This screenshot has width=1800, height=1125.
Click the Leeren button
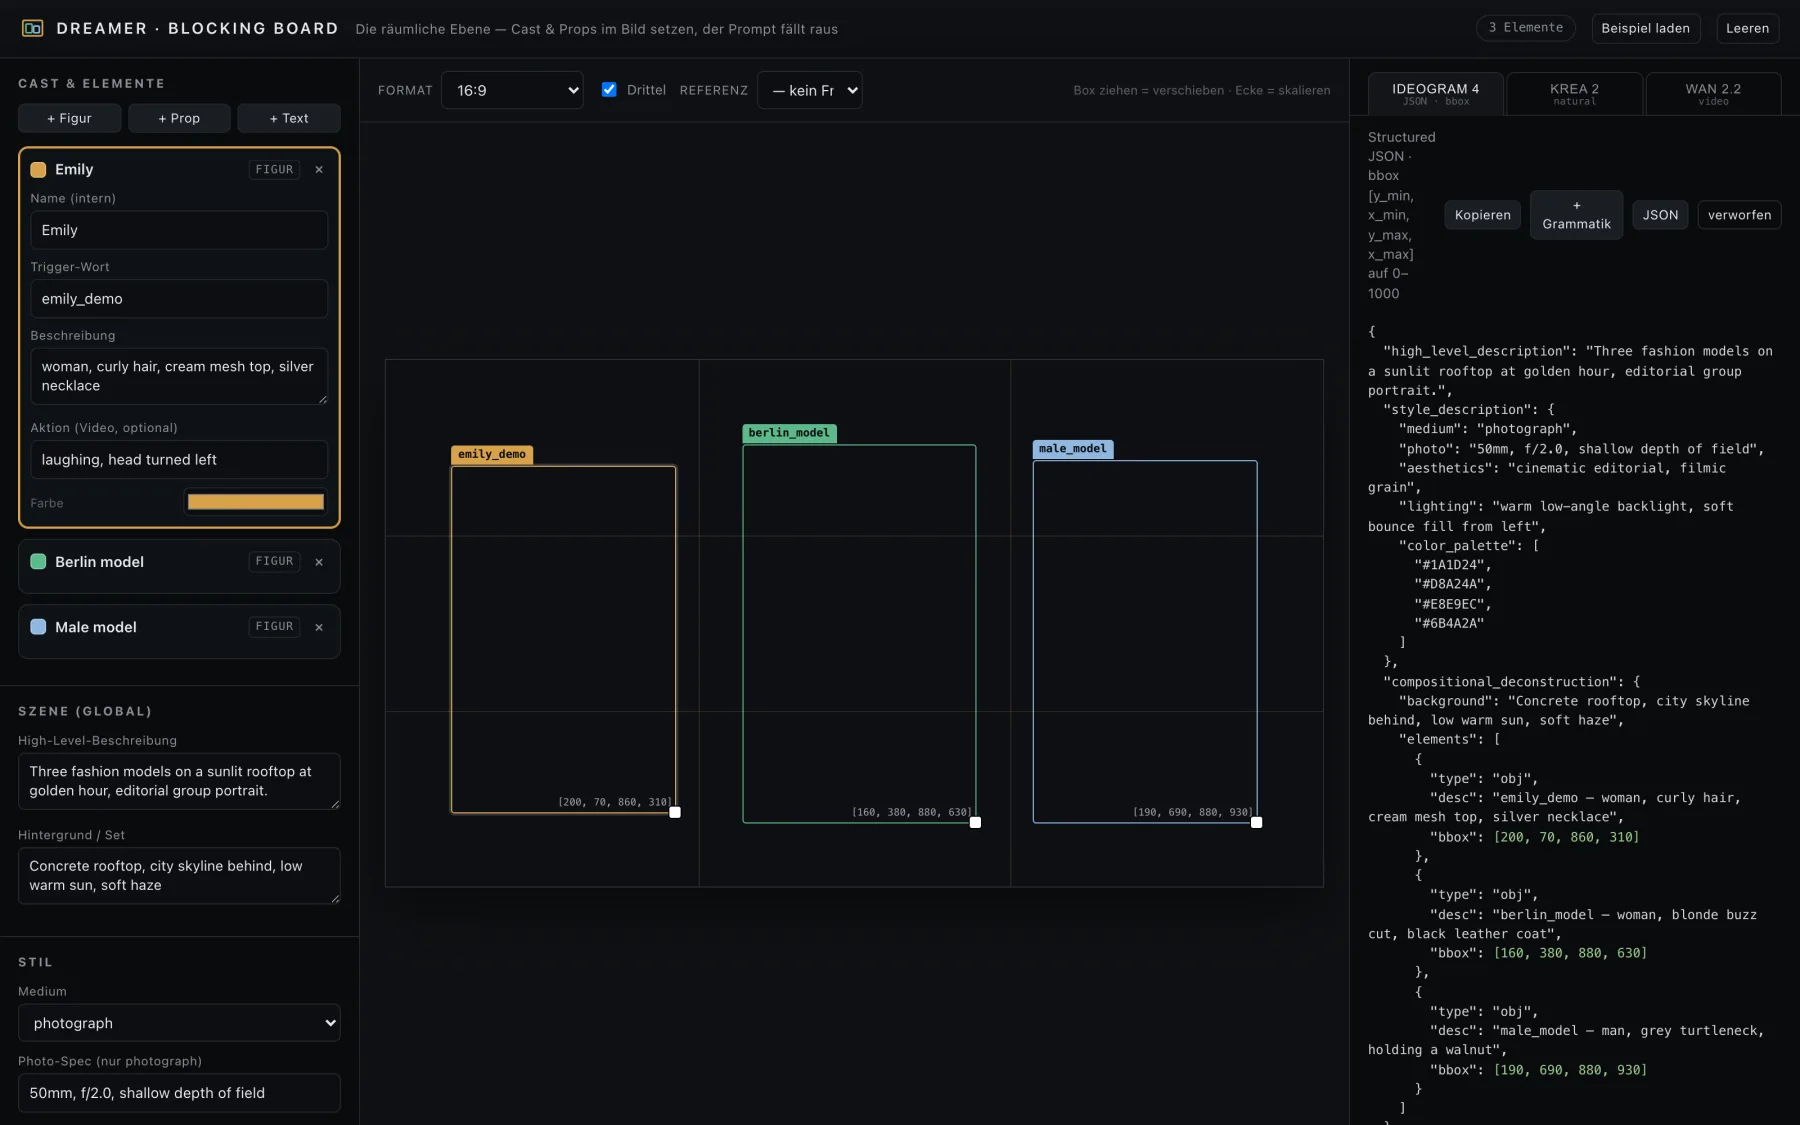click(1747, 28)
